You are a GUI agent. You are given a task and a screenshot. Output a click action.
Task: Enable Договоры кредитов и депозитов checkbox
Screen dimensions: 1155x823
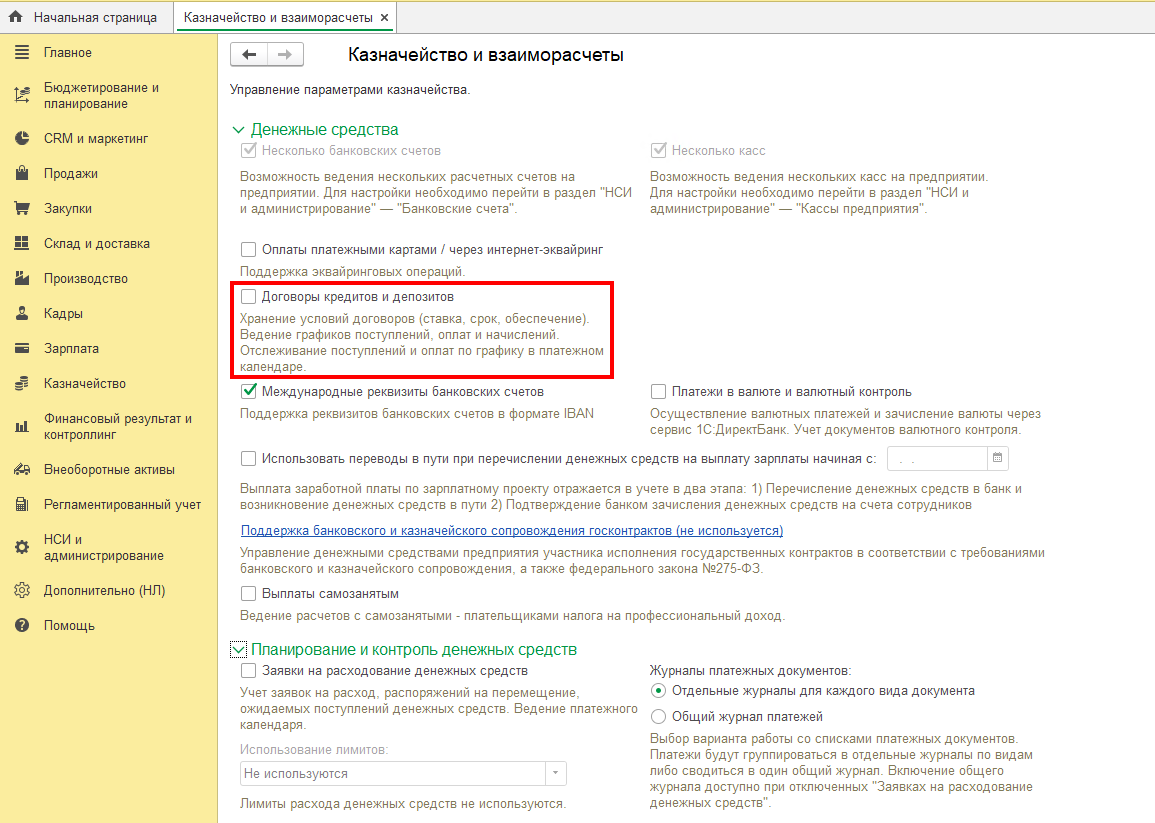249,296
